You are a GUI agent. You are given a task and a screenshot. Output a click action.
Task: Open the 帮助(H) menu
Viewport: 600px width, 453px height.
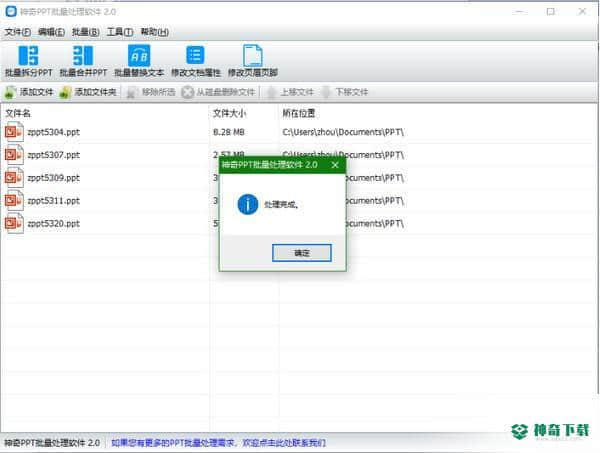tap(155, 32)
